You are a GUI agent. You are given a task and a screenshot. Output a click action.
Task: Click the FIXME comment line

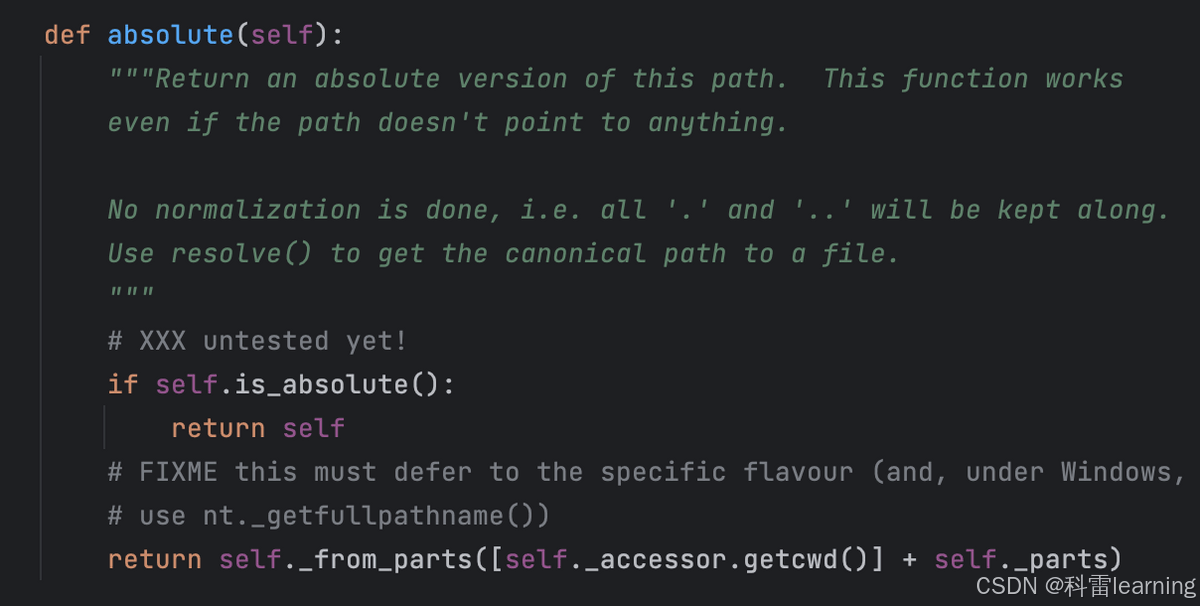tap(647, 472)
